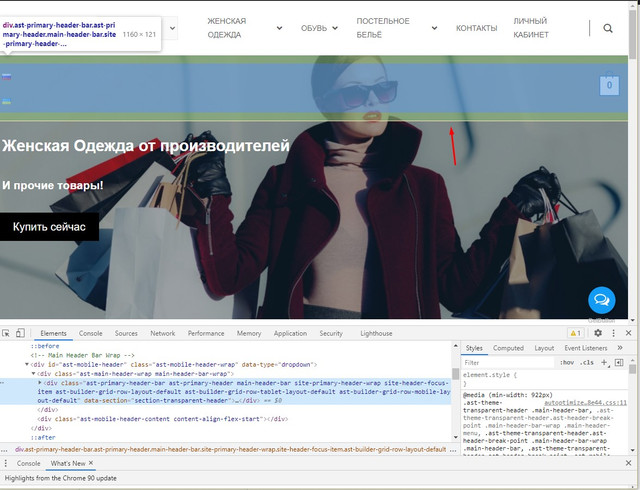The width and height of the screenshot is (640, 490).
Task: Open DevTools settings gear
Action: (598, 333)
